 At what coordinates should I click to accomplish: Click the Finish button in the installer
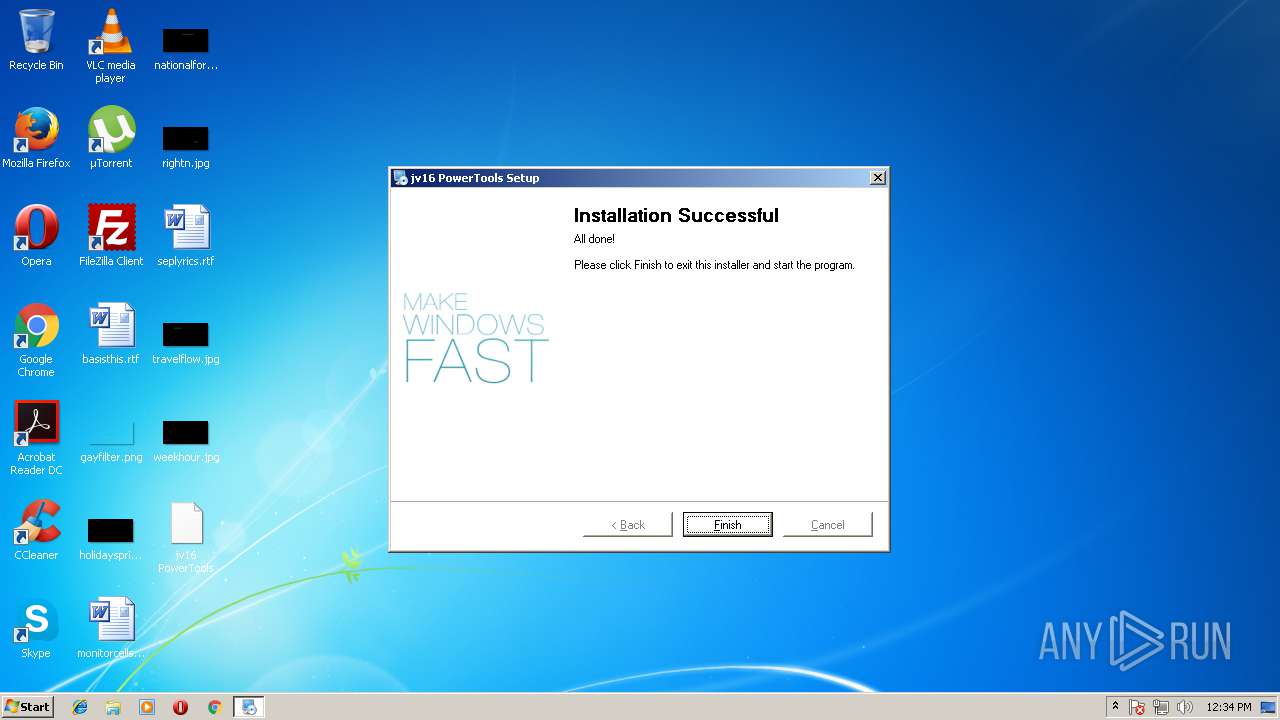click(727, 524)
